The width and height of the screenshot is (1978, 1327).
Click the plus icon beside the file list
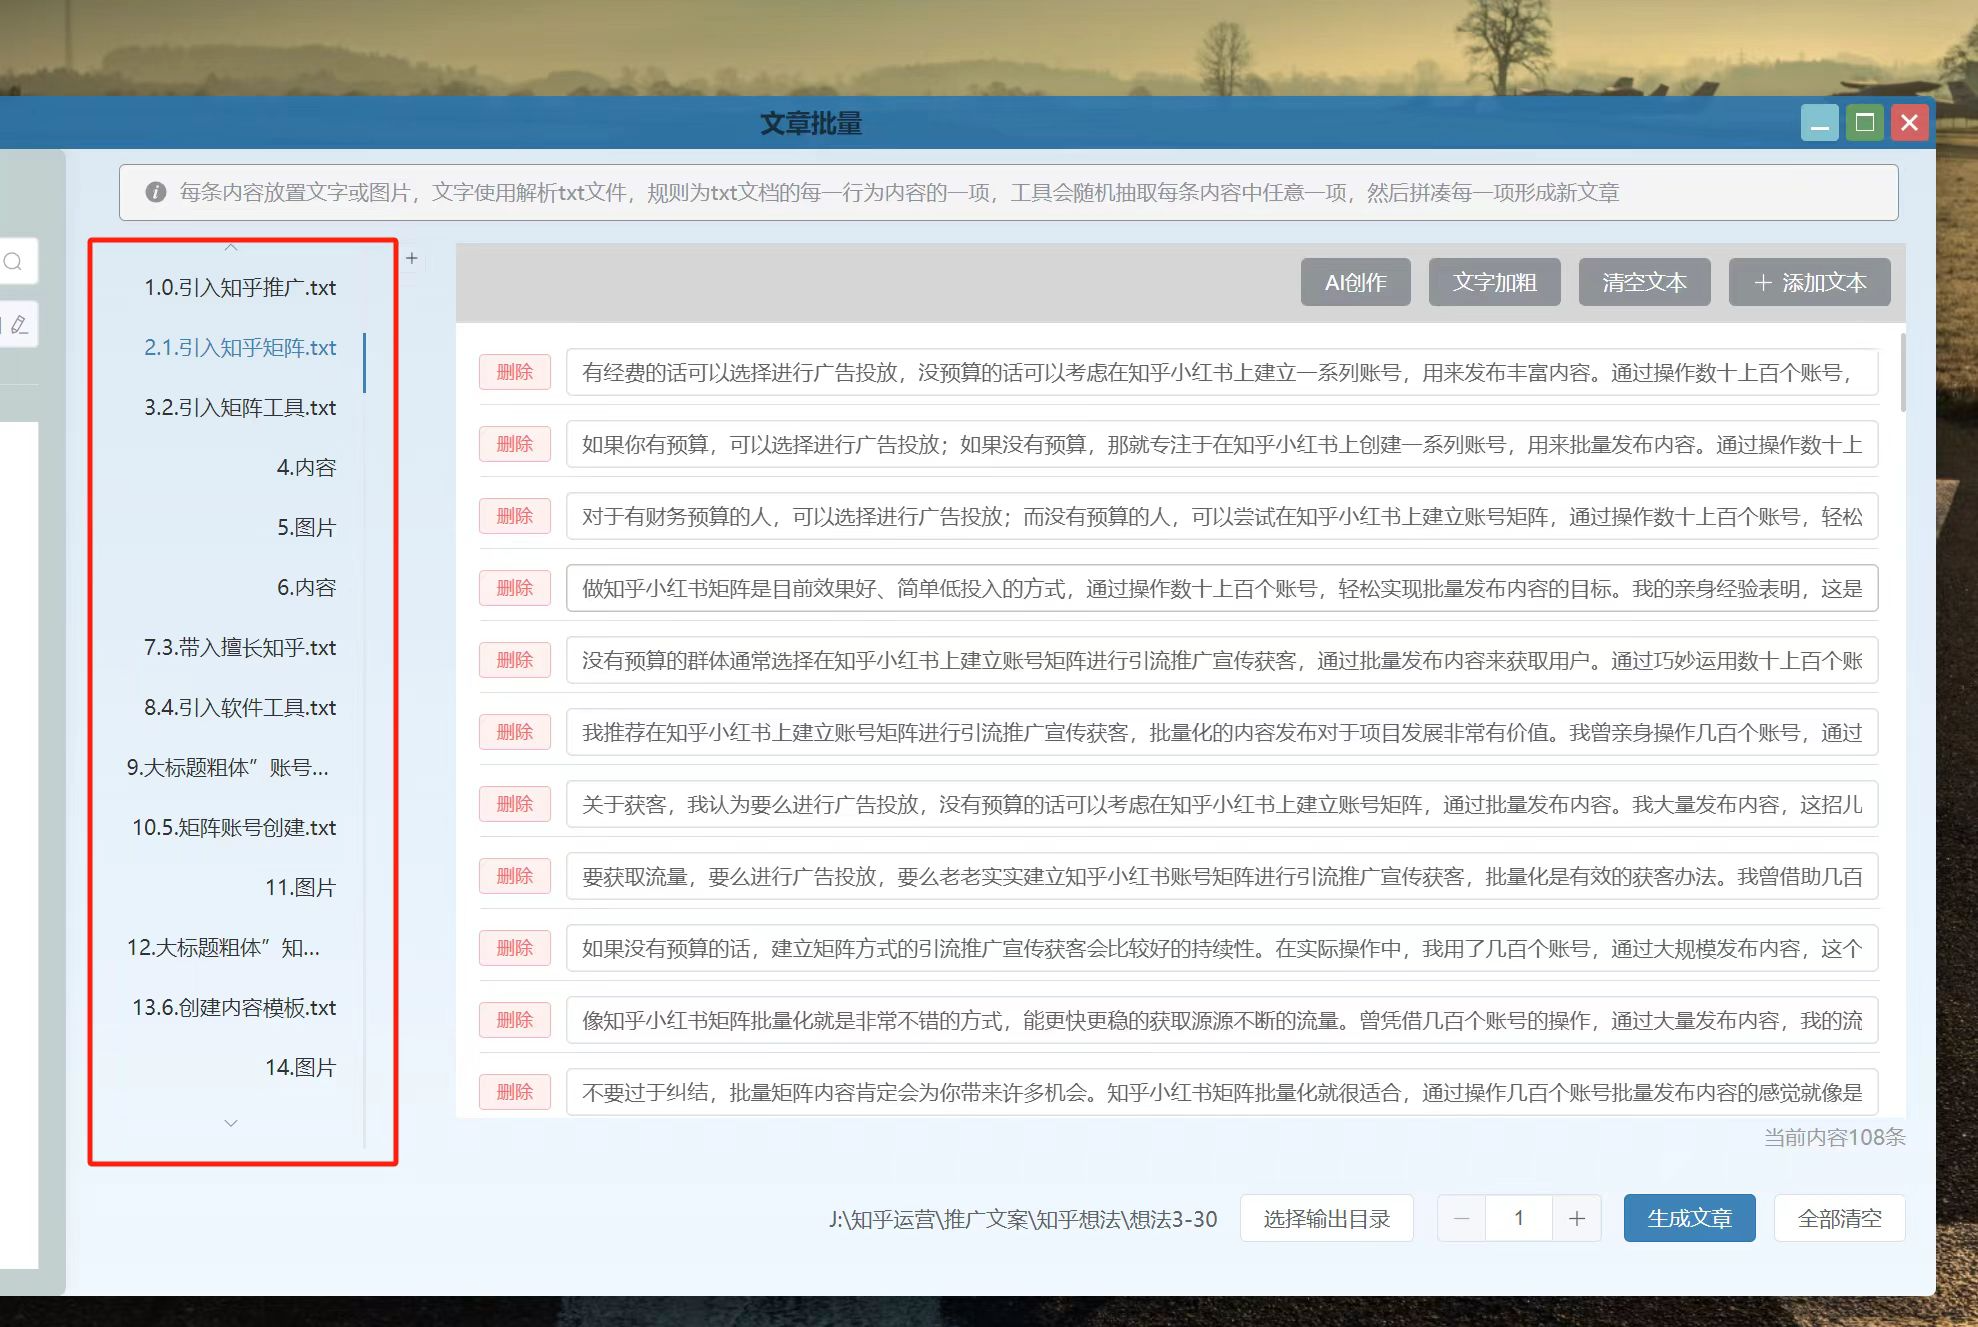coord(411,258)
